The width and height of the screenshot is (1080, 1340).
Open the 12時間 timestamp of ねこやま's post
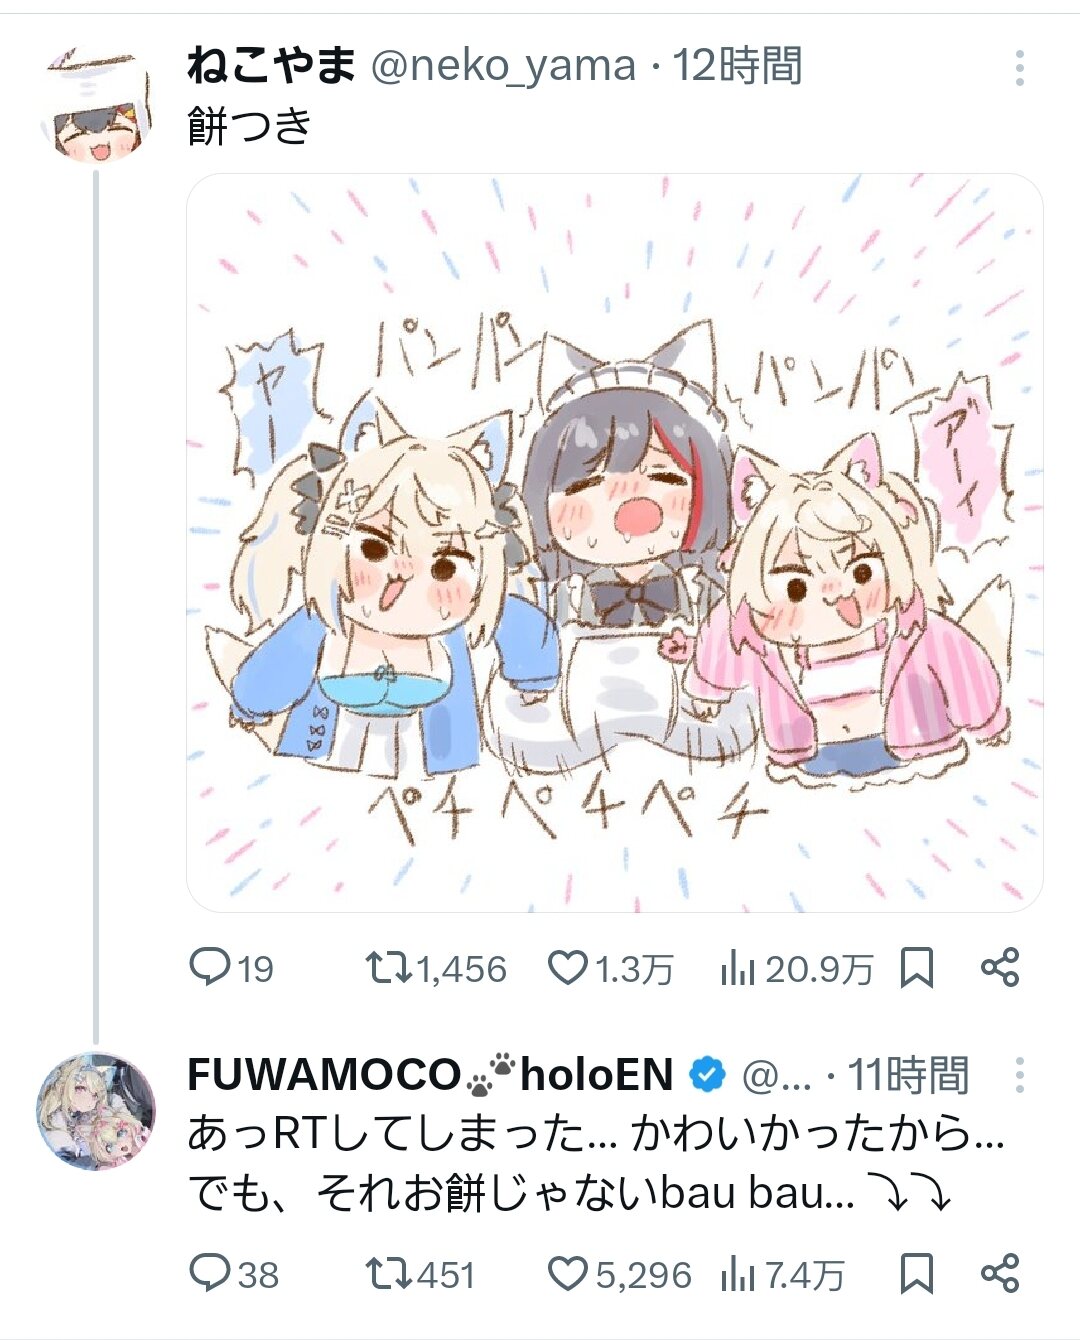pos(737,66)
